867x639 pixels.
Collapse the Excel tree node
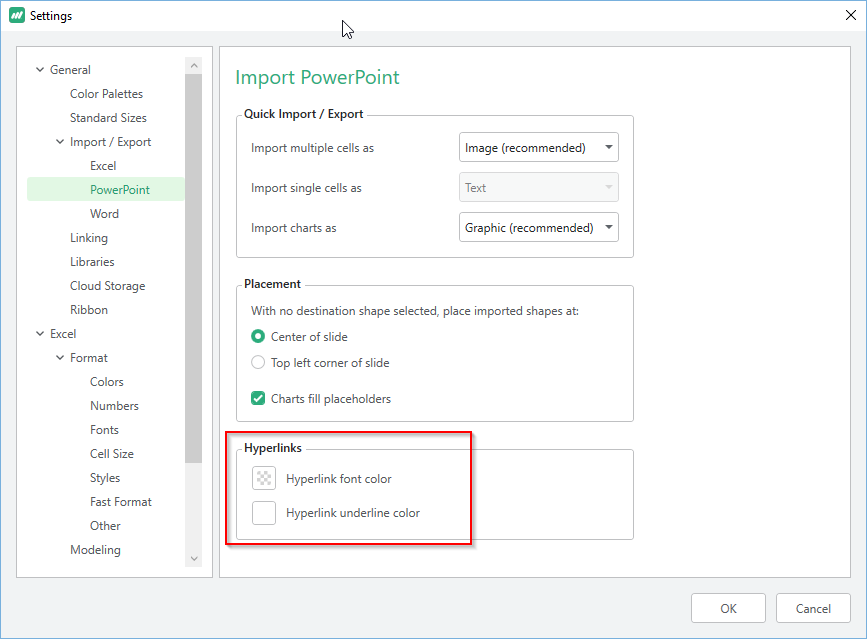tap(40, 334)
